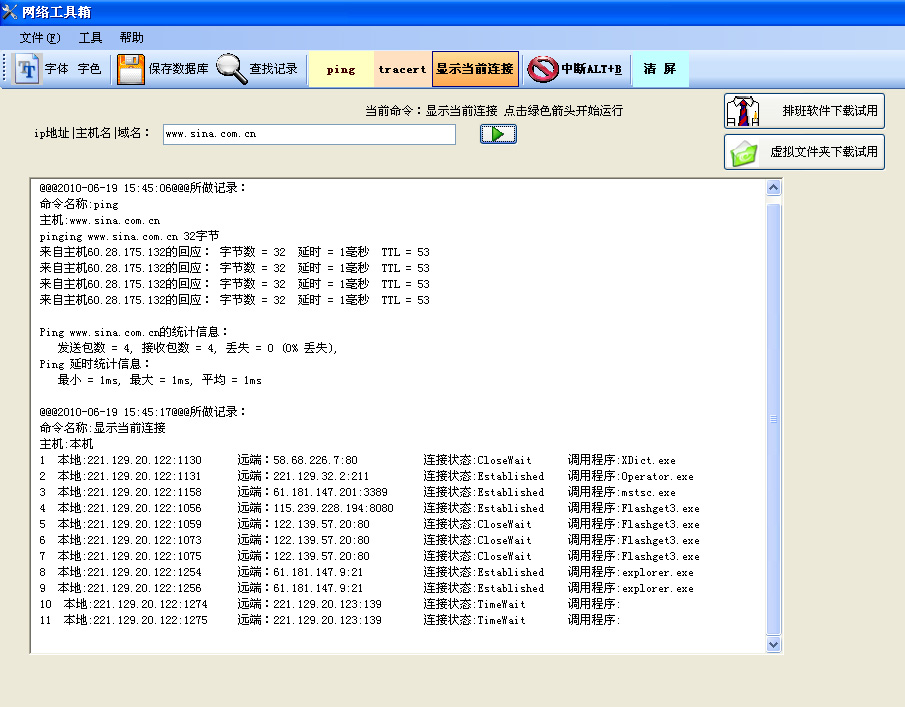Screen dimensions: 905x707
Task: Open the 文件(F) menu
Action: (40, 38)
